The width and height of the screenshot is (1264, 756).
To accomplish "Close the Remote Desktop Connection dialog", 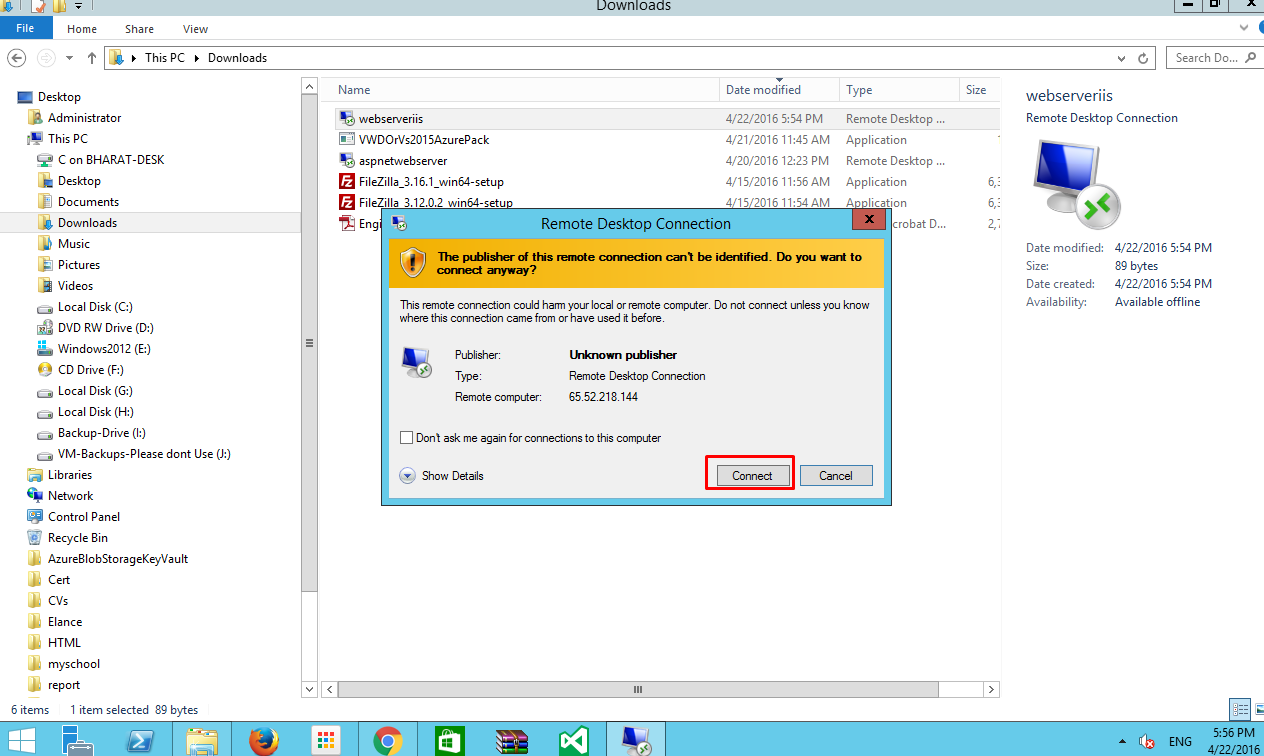I will tap(868, 219).
